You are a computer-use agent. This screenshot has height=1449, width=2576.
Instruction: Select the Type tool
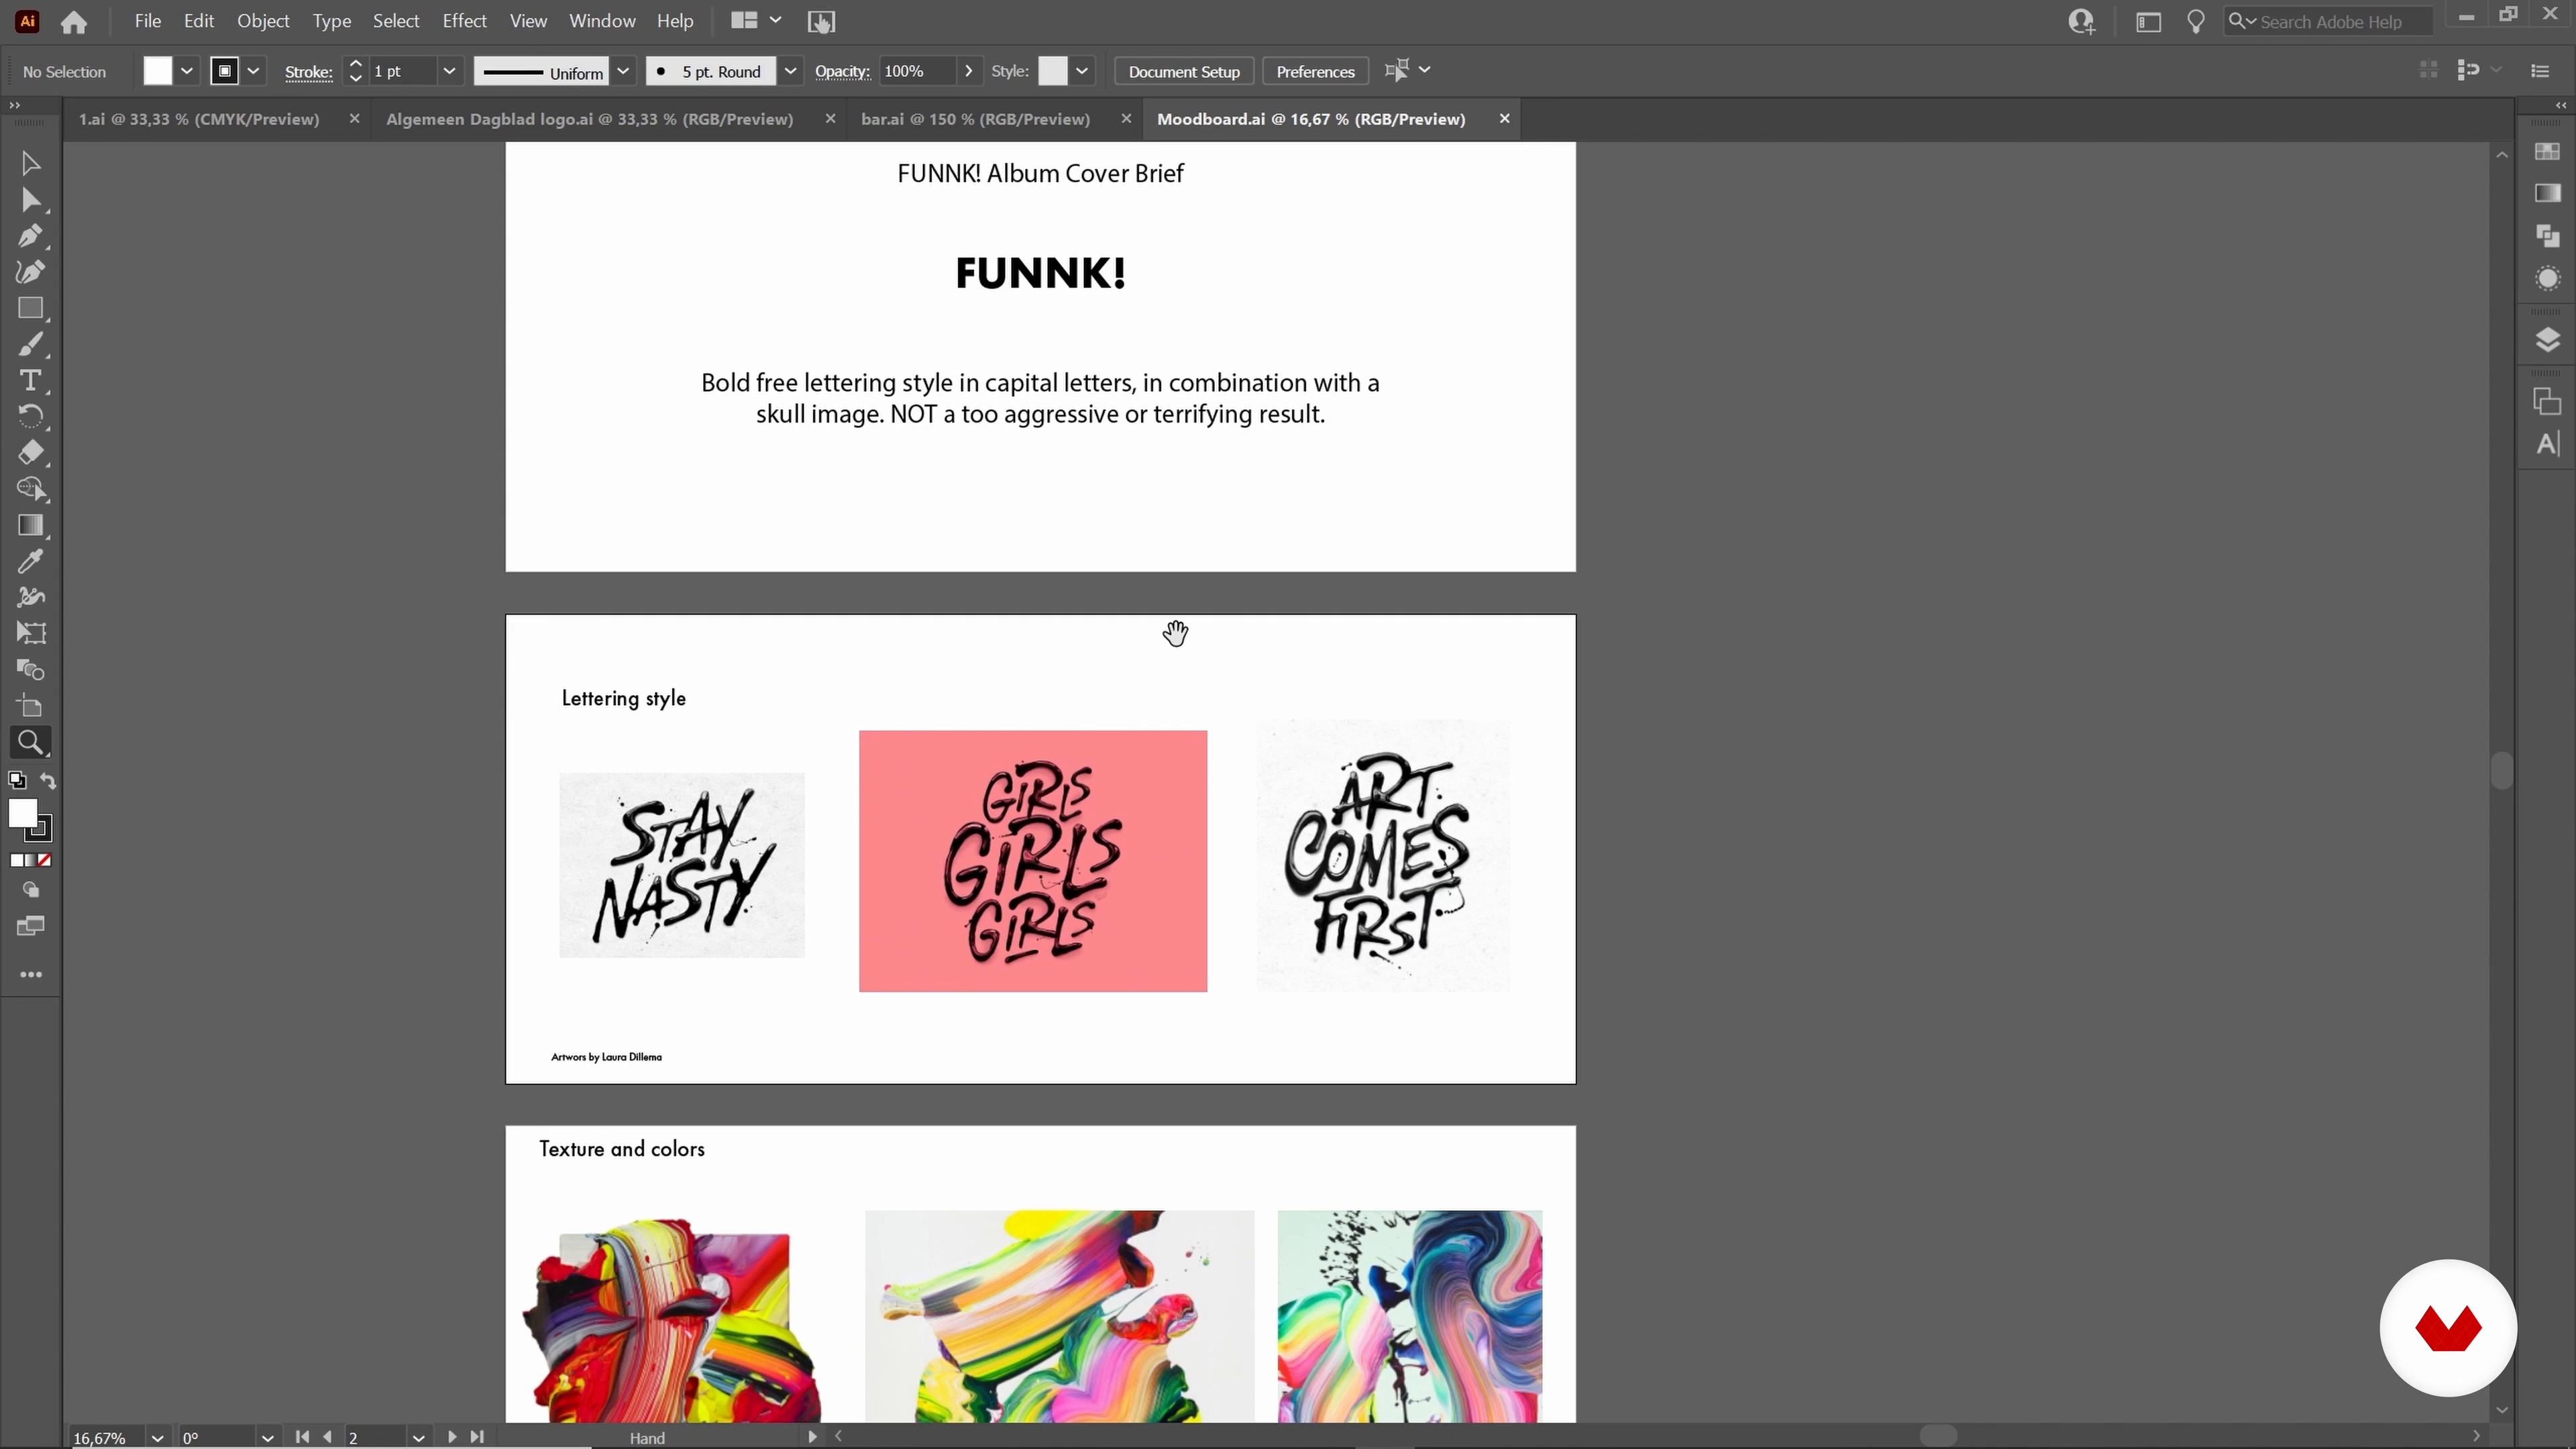pos(30,381)
